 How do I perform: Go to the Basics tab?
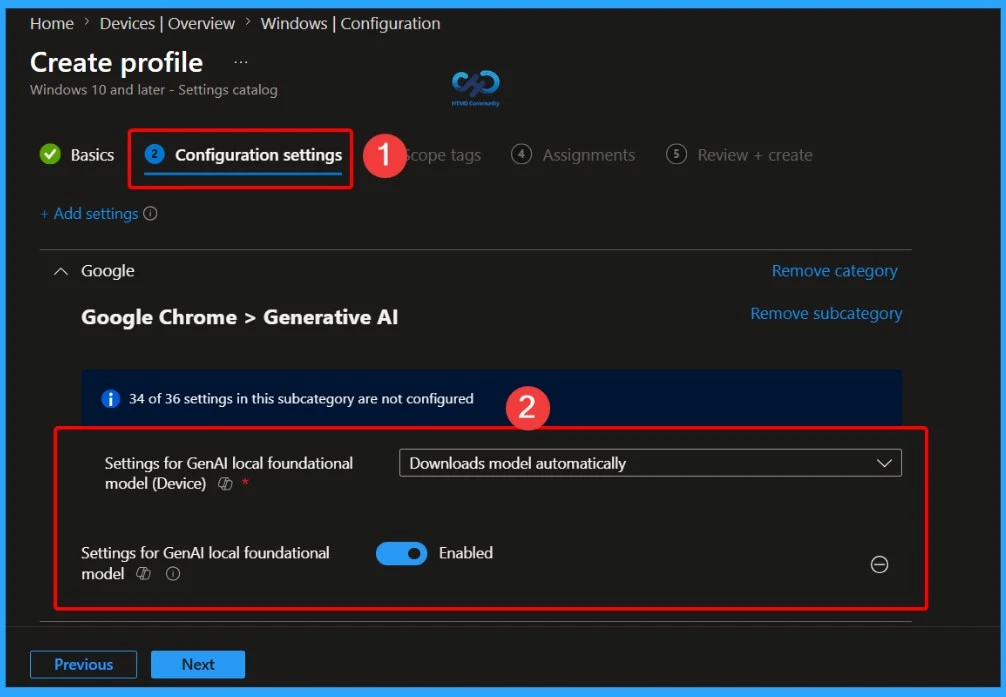click(77, 155)
